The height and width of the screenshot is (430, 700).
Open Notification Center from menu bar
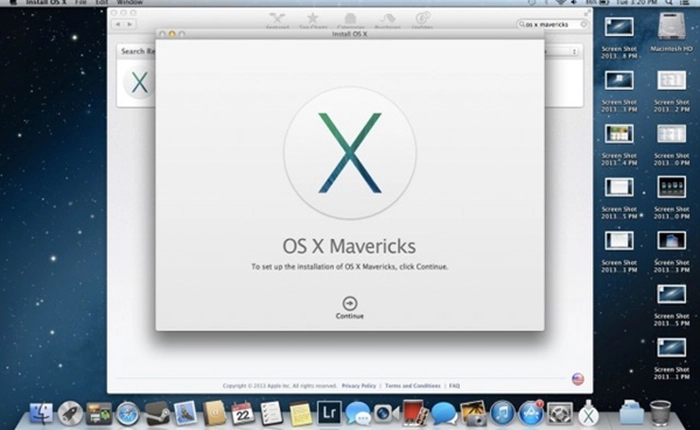684,2
